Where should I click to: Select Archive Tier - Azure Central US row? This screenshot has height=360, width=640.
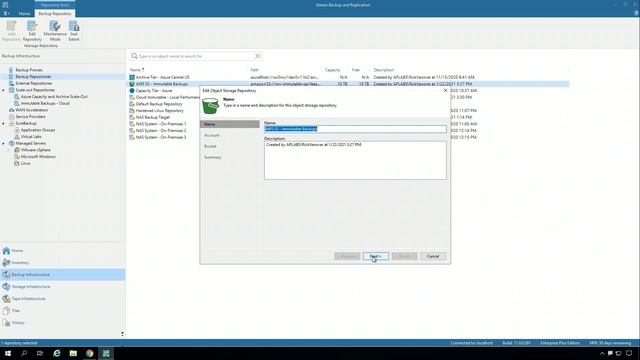(349, 77)
